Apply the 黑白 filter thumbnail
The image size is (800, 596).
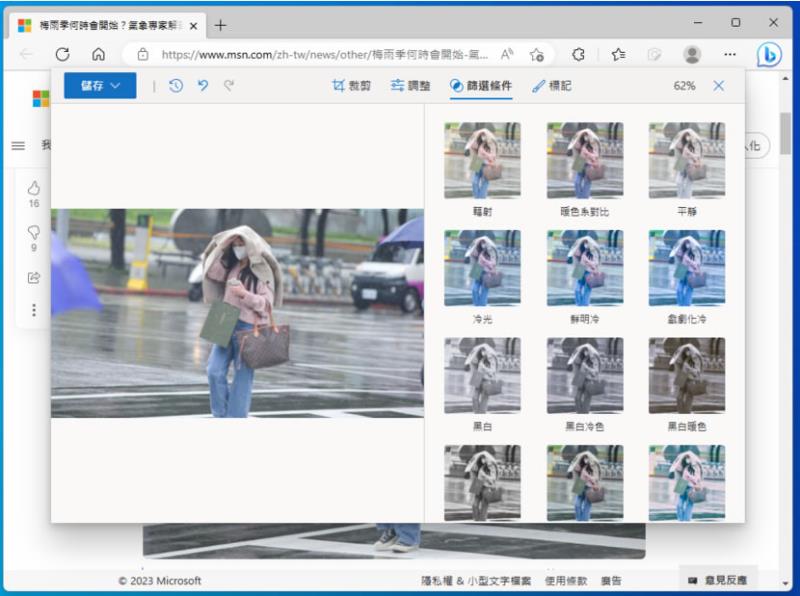[482, 376]
